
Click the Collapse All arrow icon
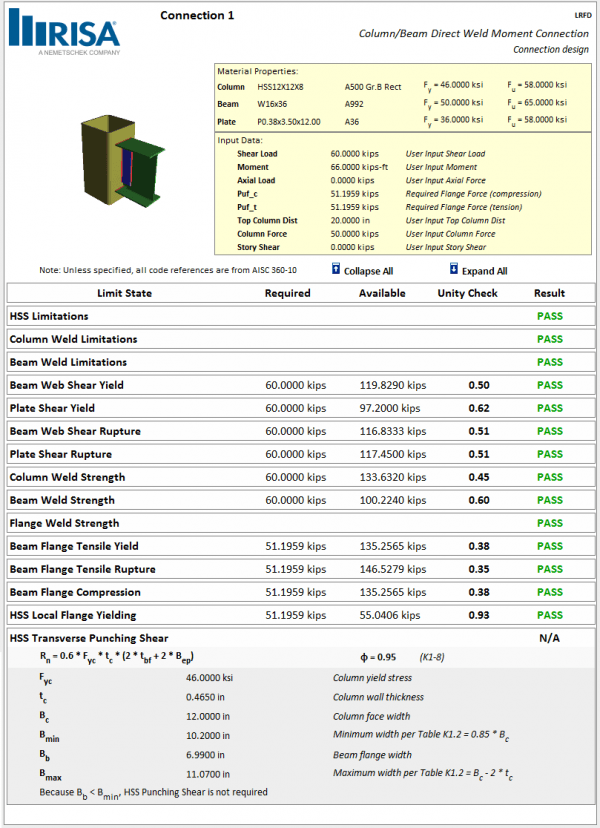[335, 270]
